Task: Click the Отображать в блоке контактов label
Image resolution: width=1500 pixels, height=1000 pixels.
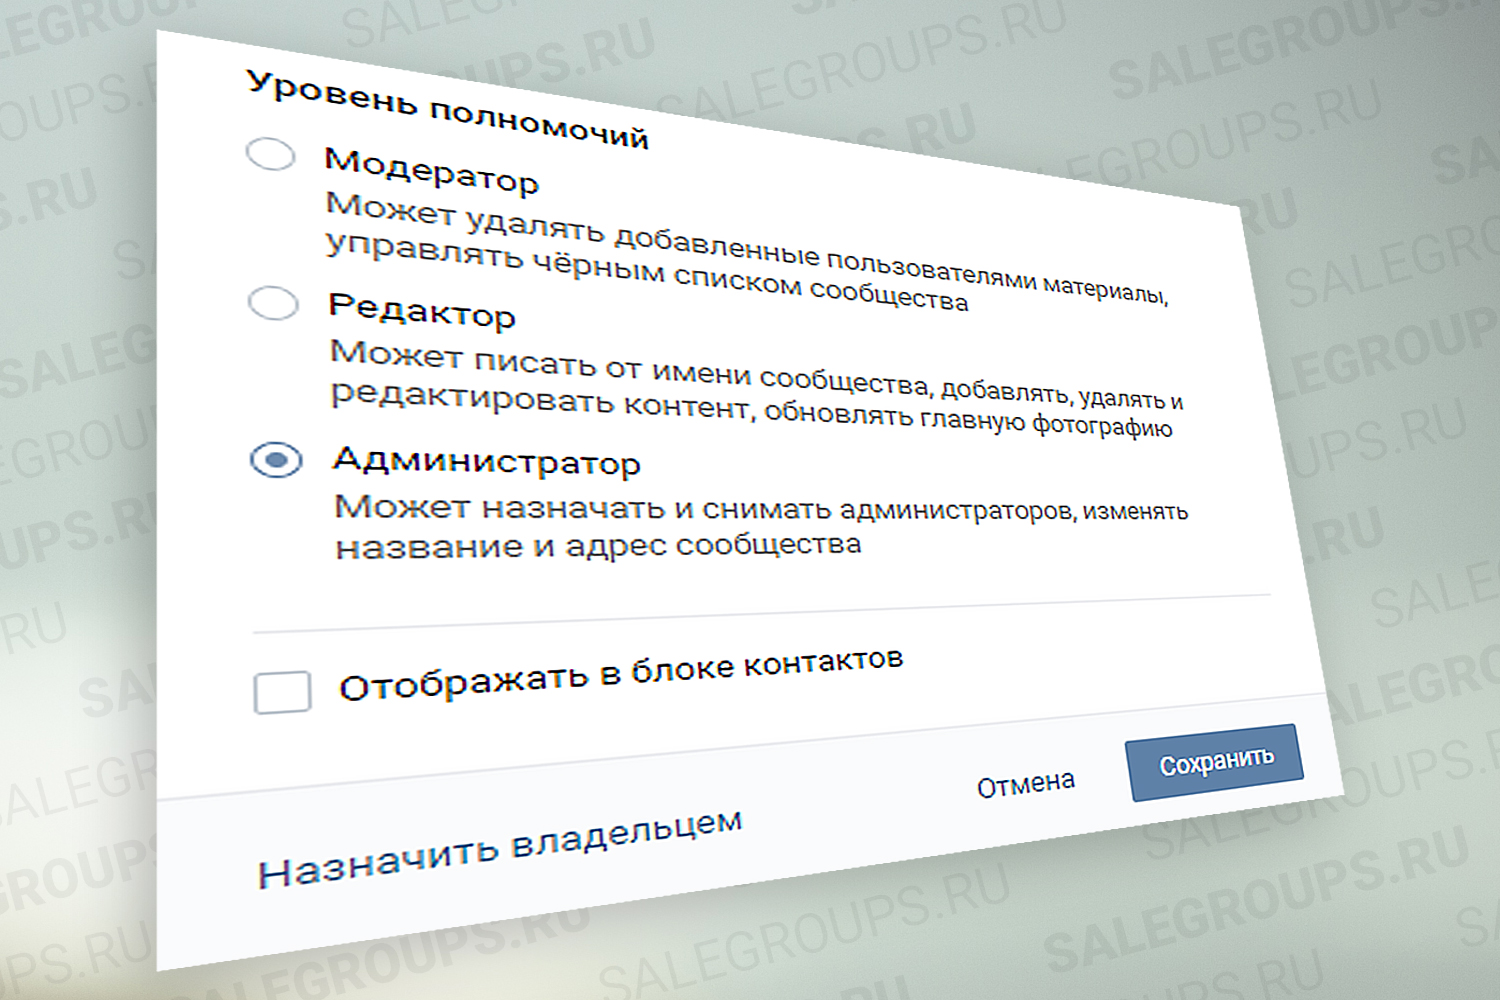Action: (x=621, y=674)
